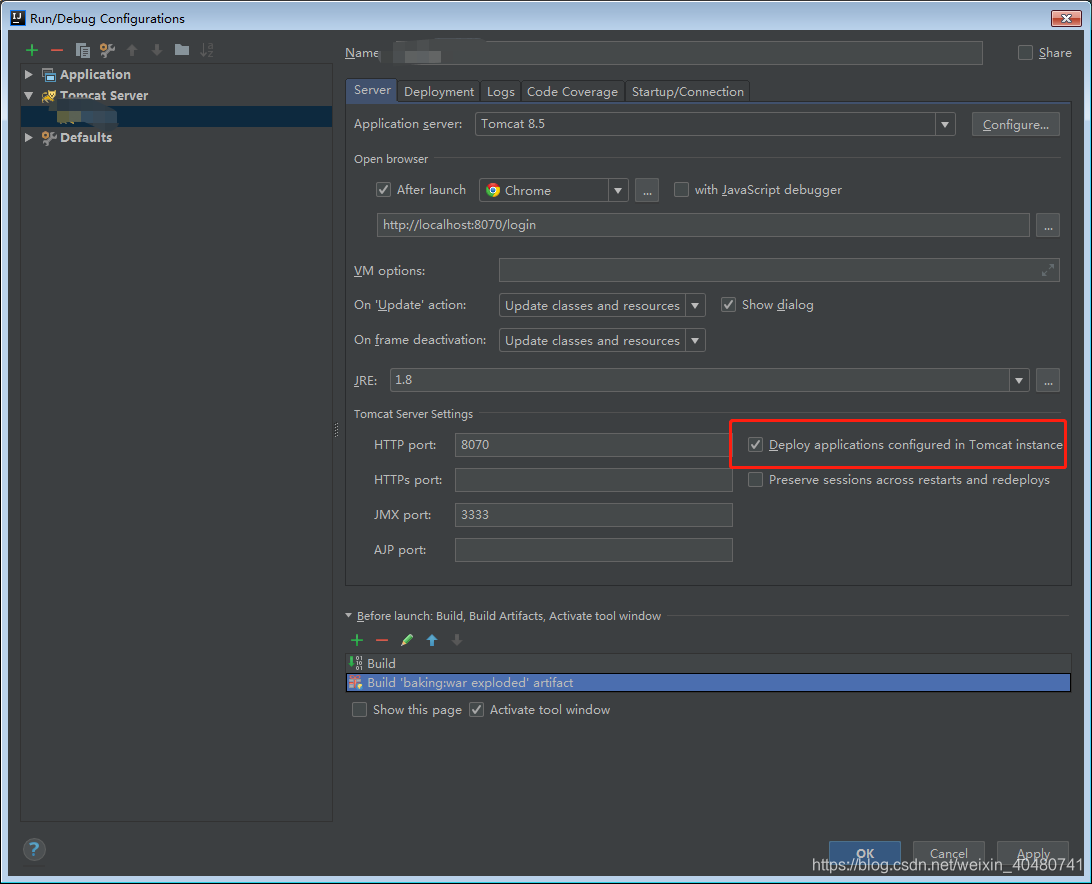Close the Run/Debug Configurations dialog
This screenshot has width=1092, height=884.
click(x=1066, y=18)
